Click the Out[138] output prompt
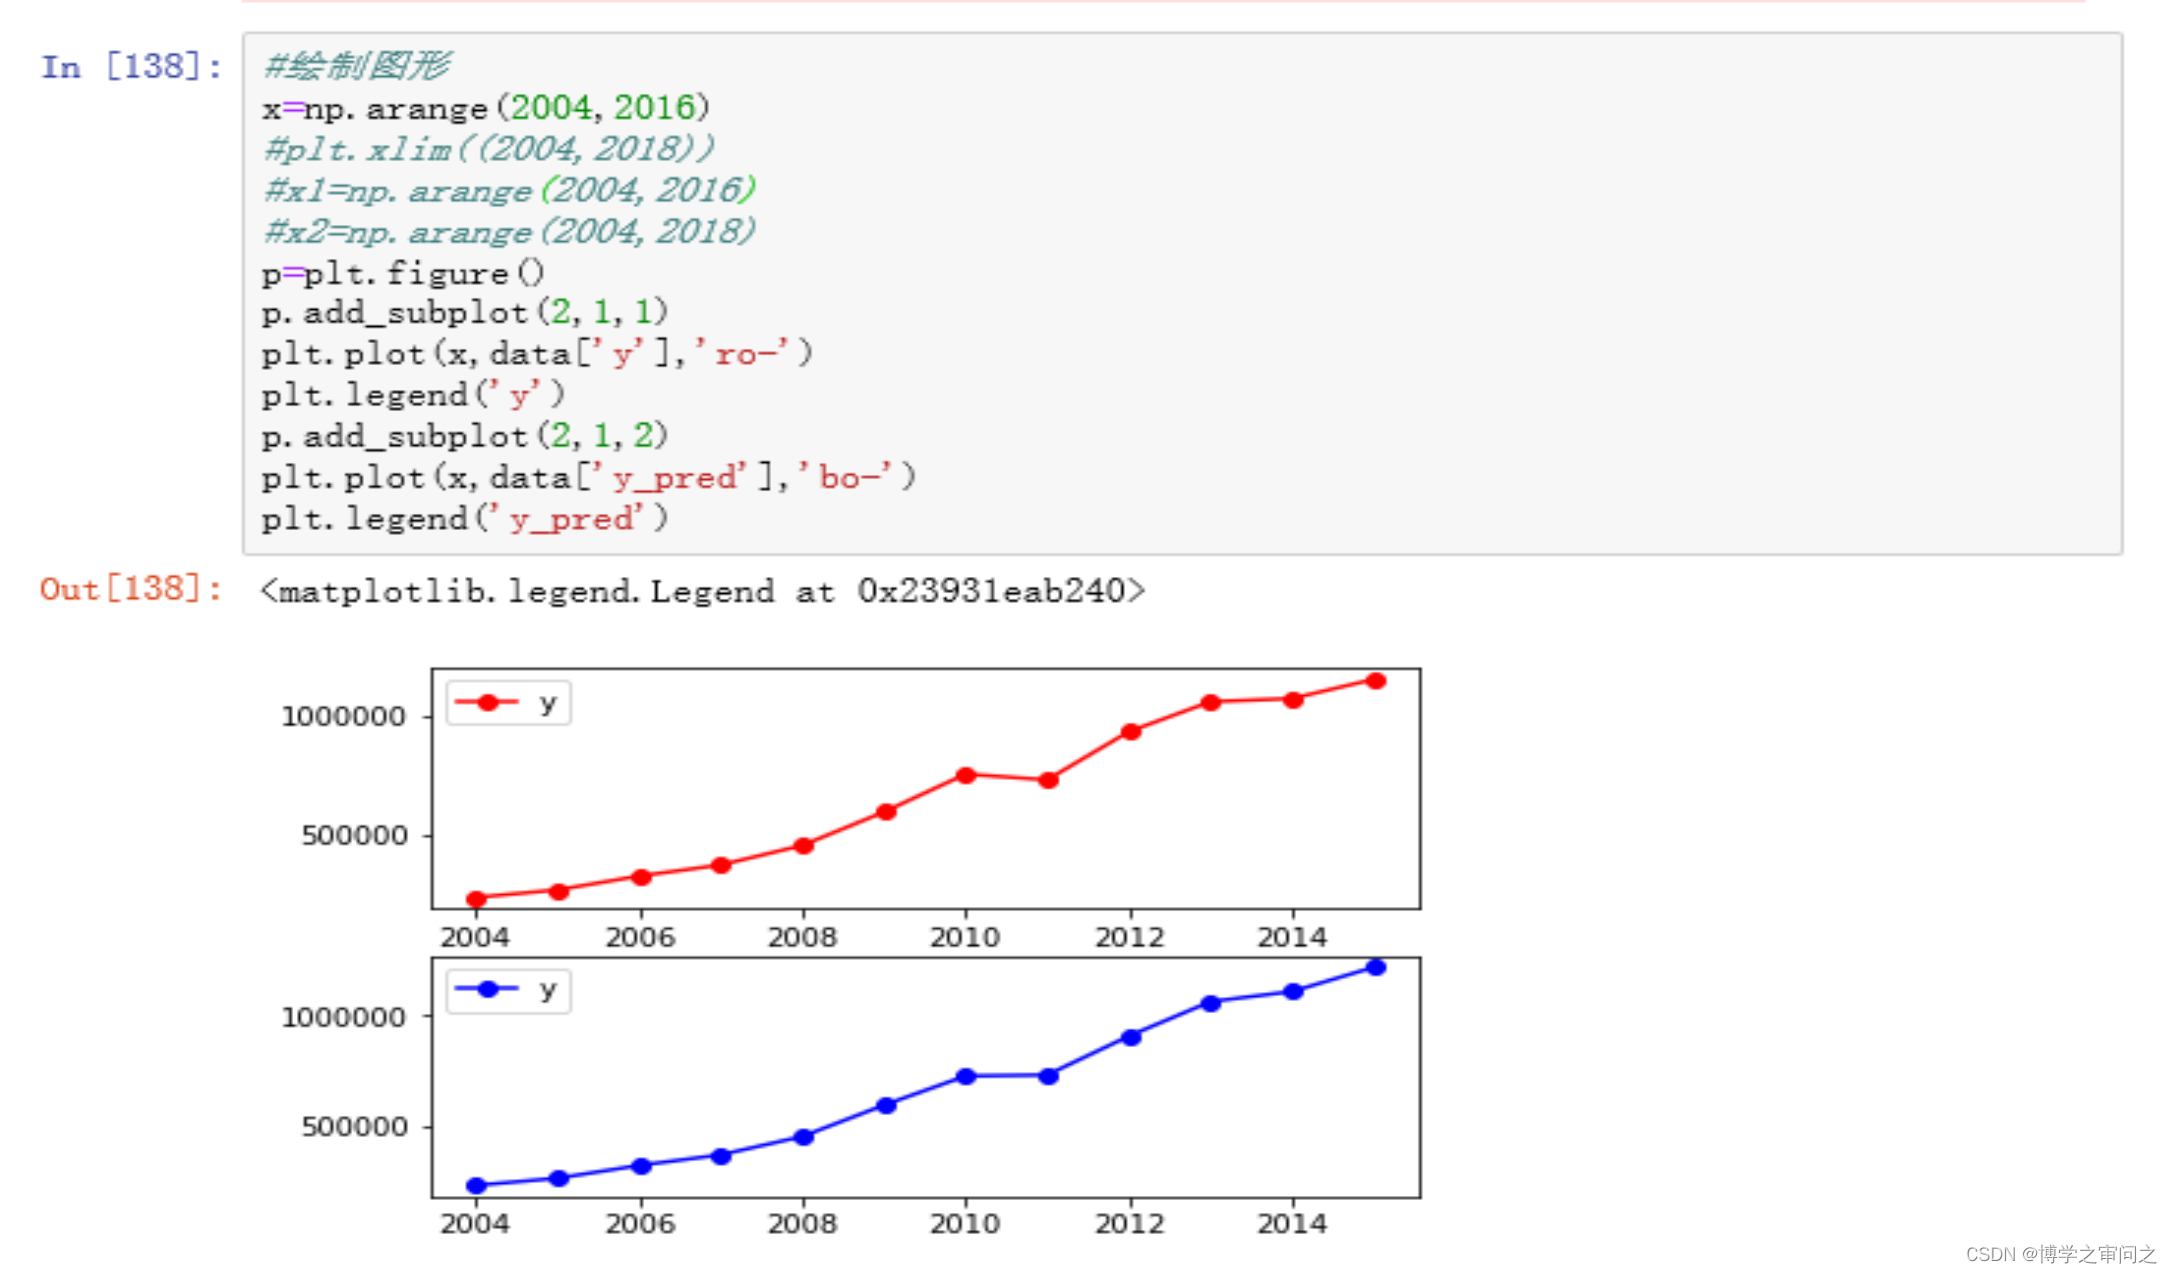2172x1273 pixels. coord(131,588)
